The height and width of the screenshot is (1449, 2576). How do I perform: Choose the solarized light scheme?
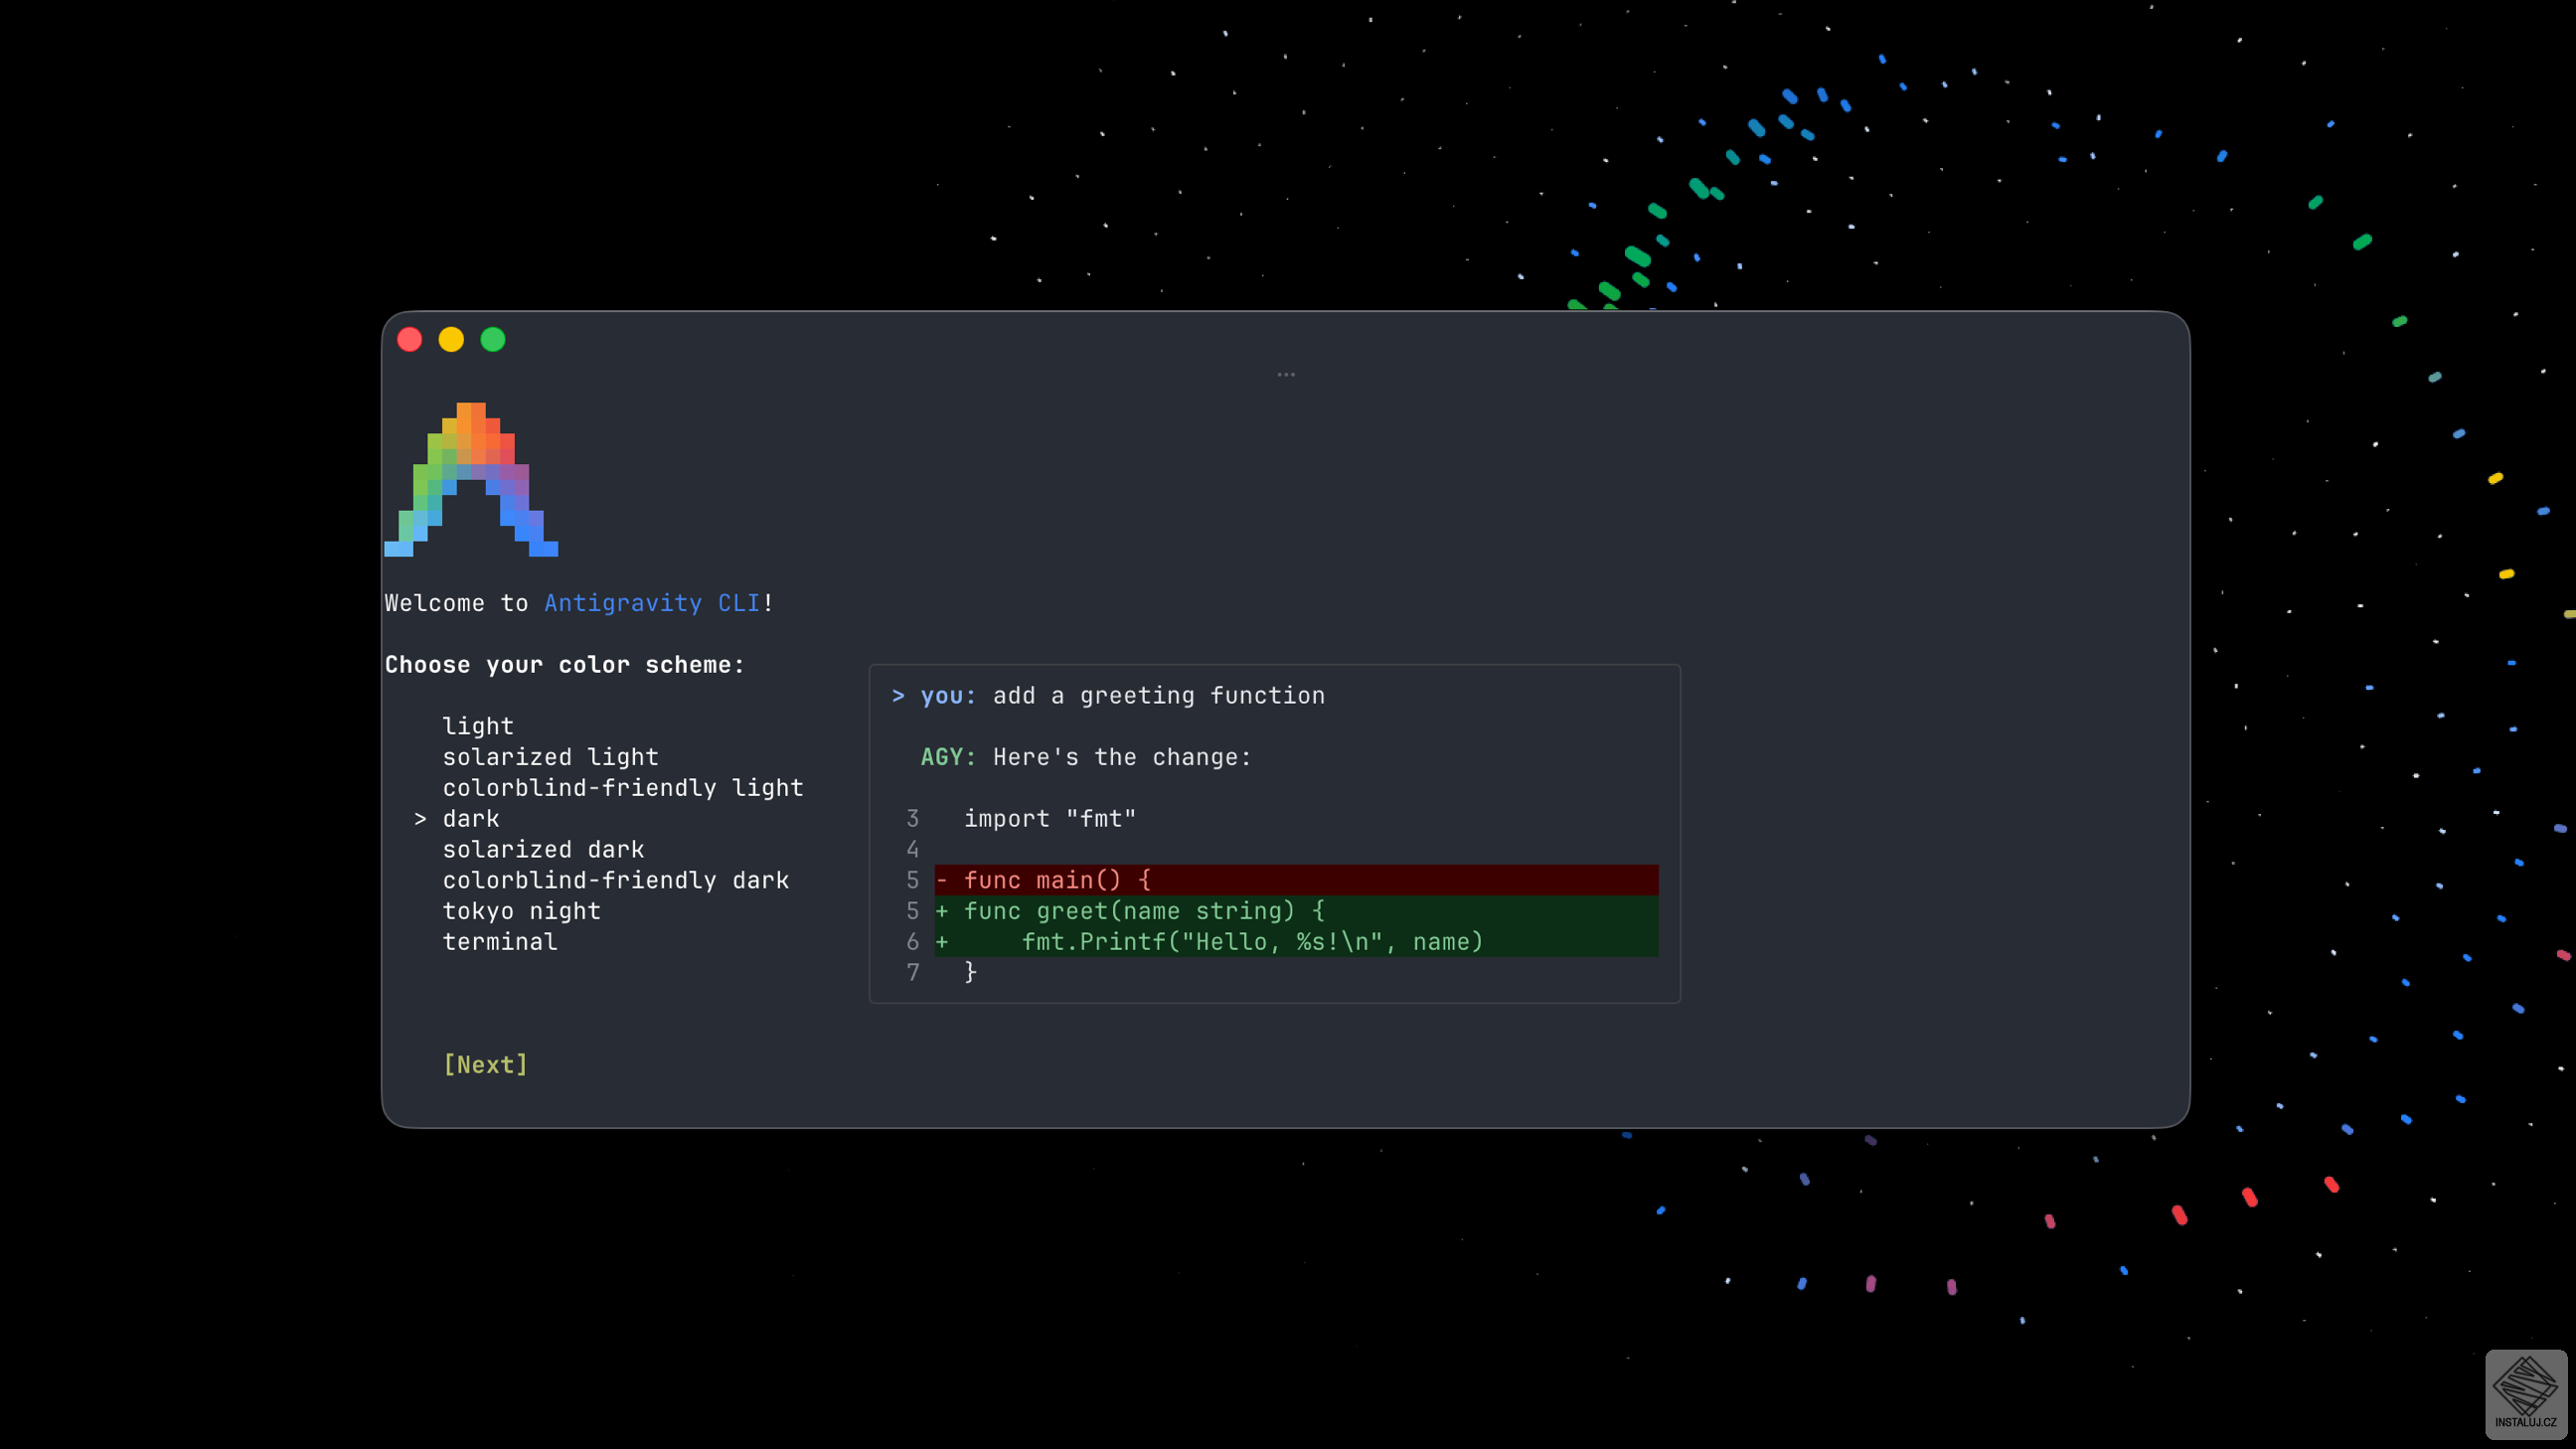(551, 757)
